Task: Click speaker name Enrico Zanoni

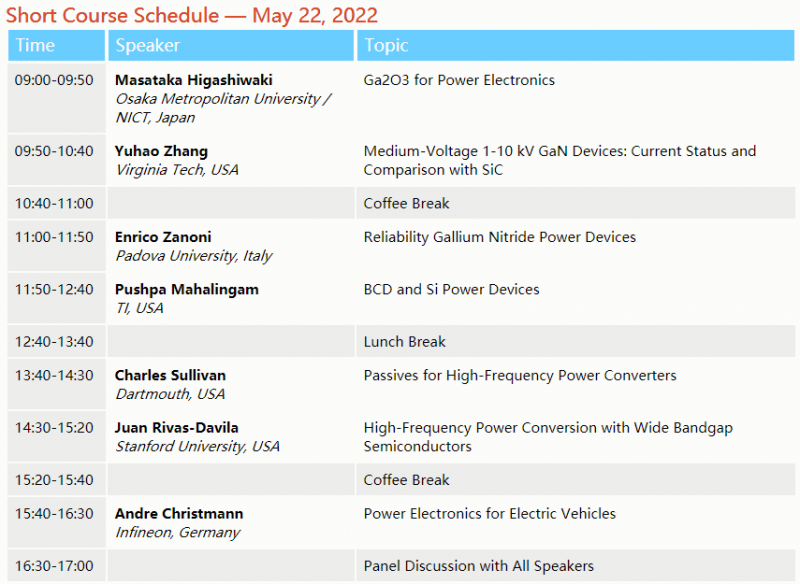Action: point(163,237)
